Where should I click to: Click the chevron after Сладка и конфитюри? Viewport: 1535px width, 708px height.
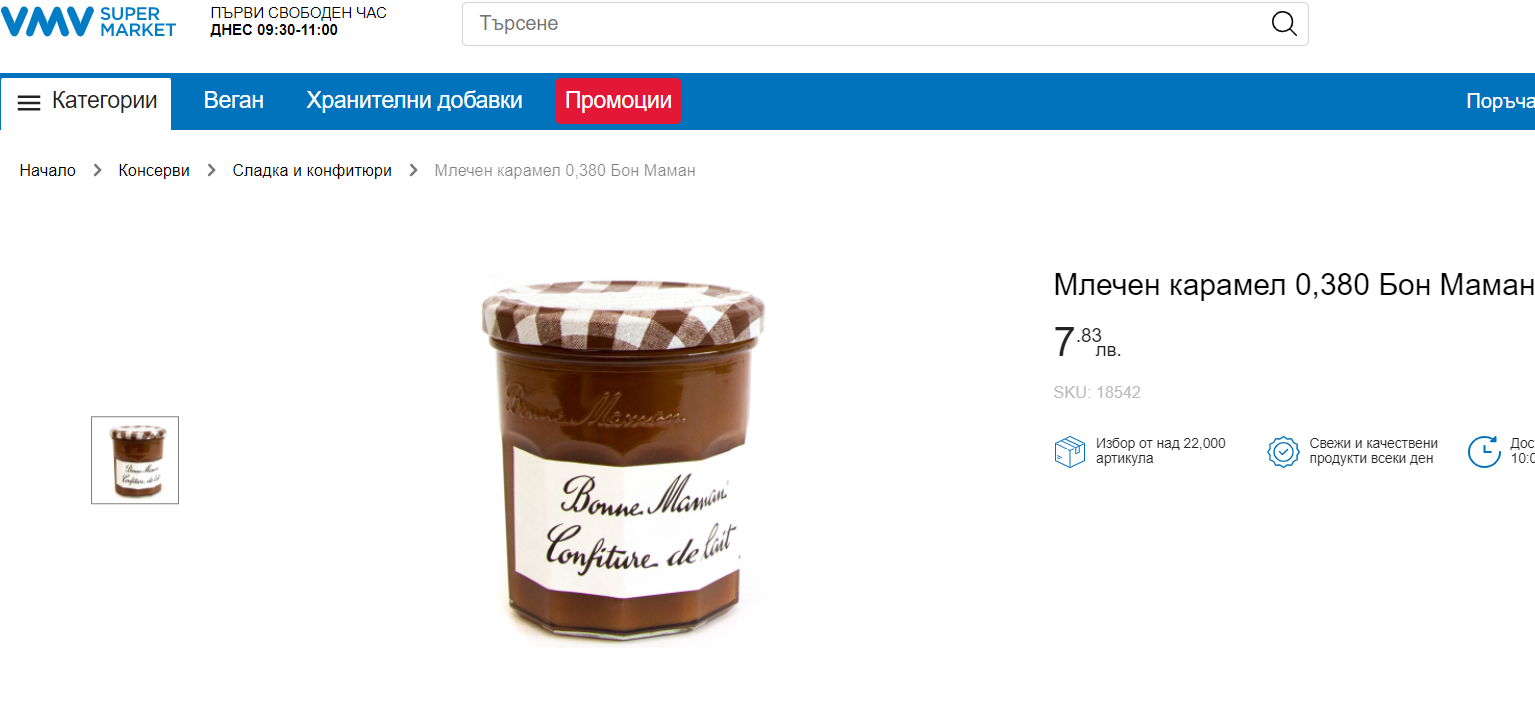tap(413, 171)
